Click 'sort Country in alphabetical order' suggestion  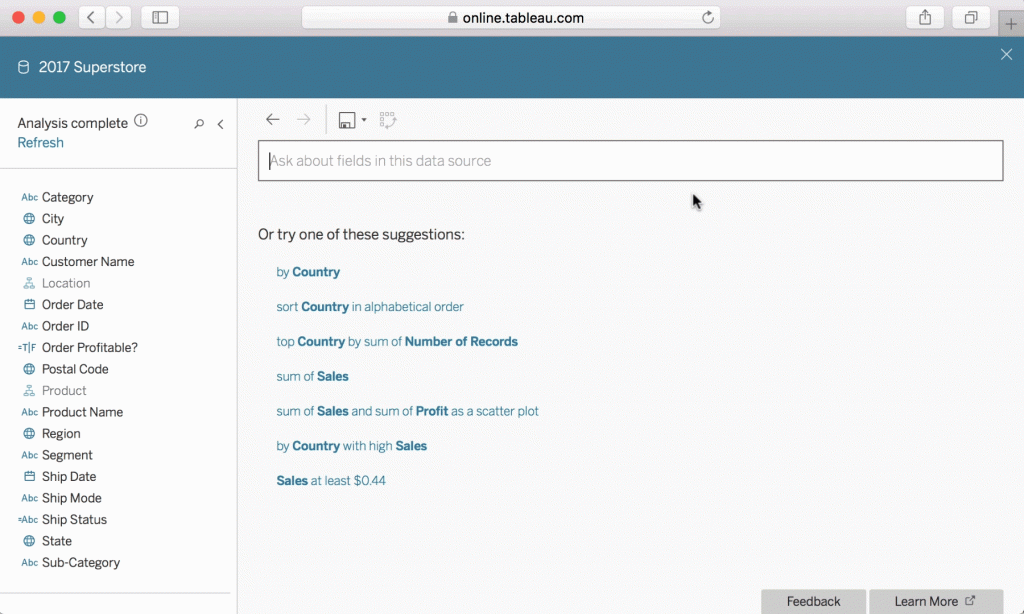click(x=370, y=307)
